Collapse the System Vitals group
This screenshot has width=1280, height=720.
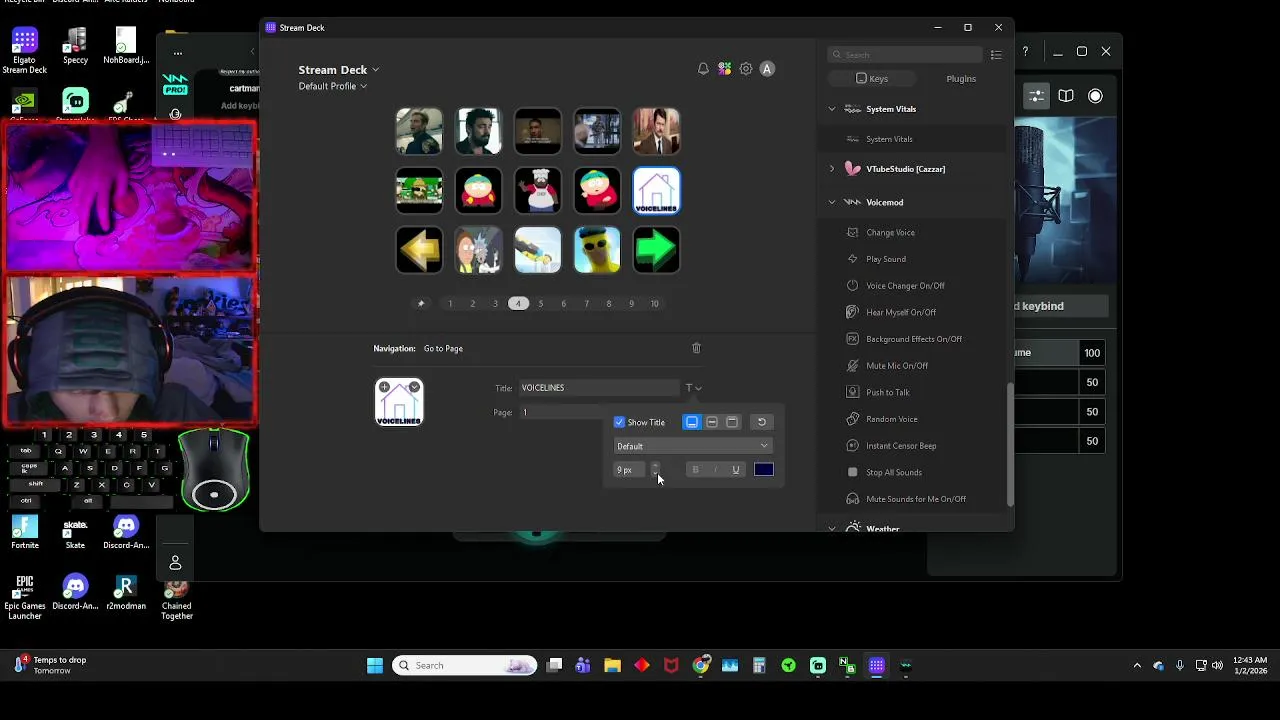click(832, 109)
